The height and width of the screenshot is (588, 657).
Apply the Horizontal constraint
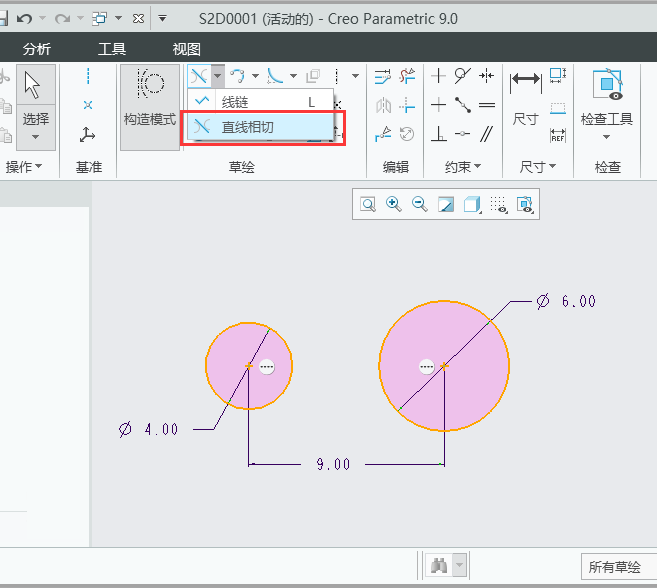438,105
